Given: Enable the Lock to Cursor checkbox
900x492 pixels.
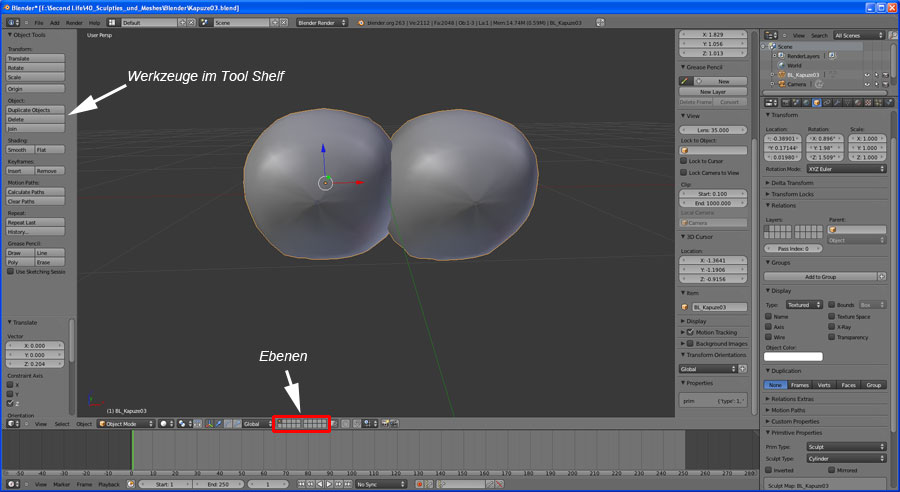Looking at the screenshot, I should coord(684,160).
